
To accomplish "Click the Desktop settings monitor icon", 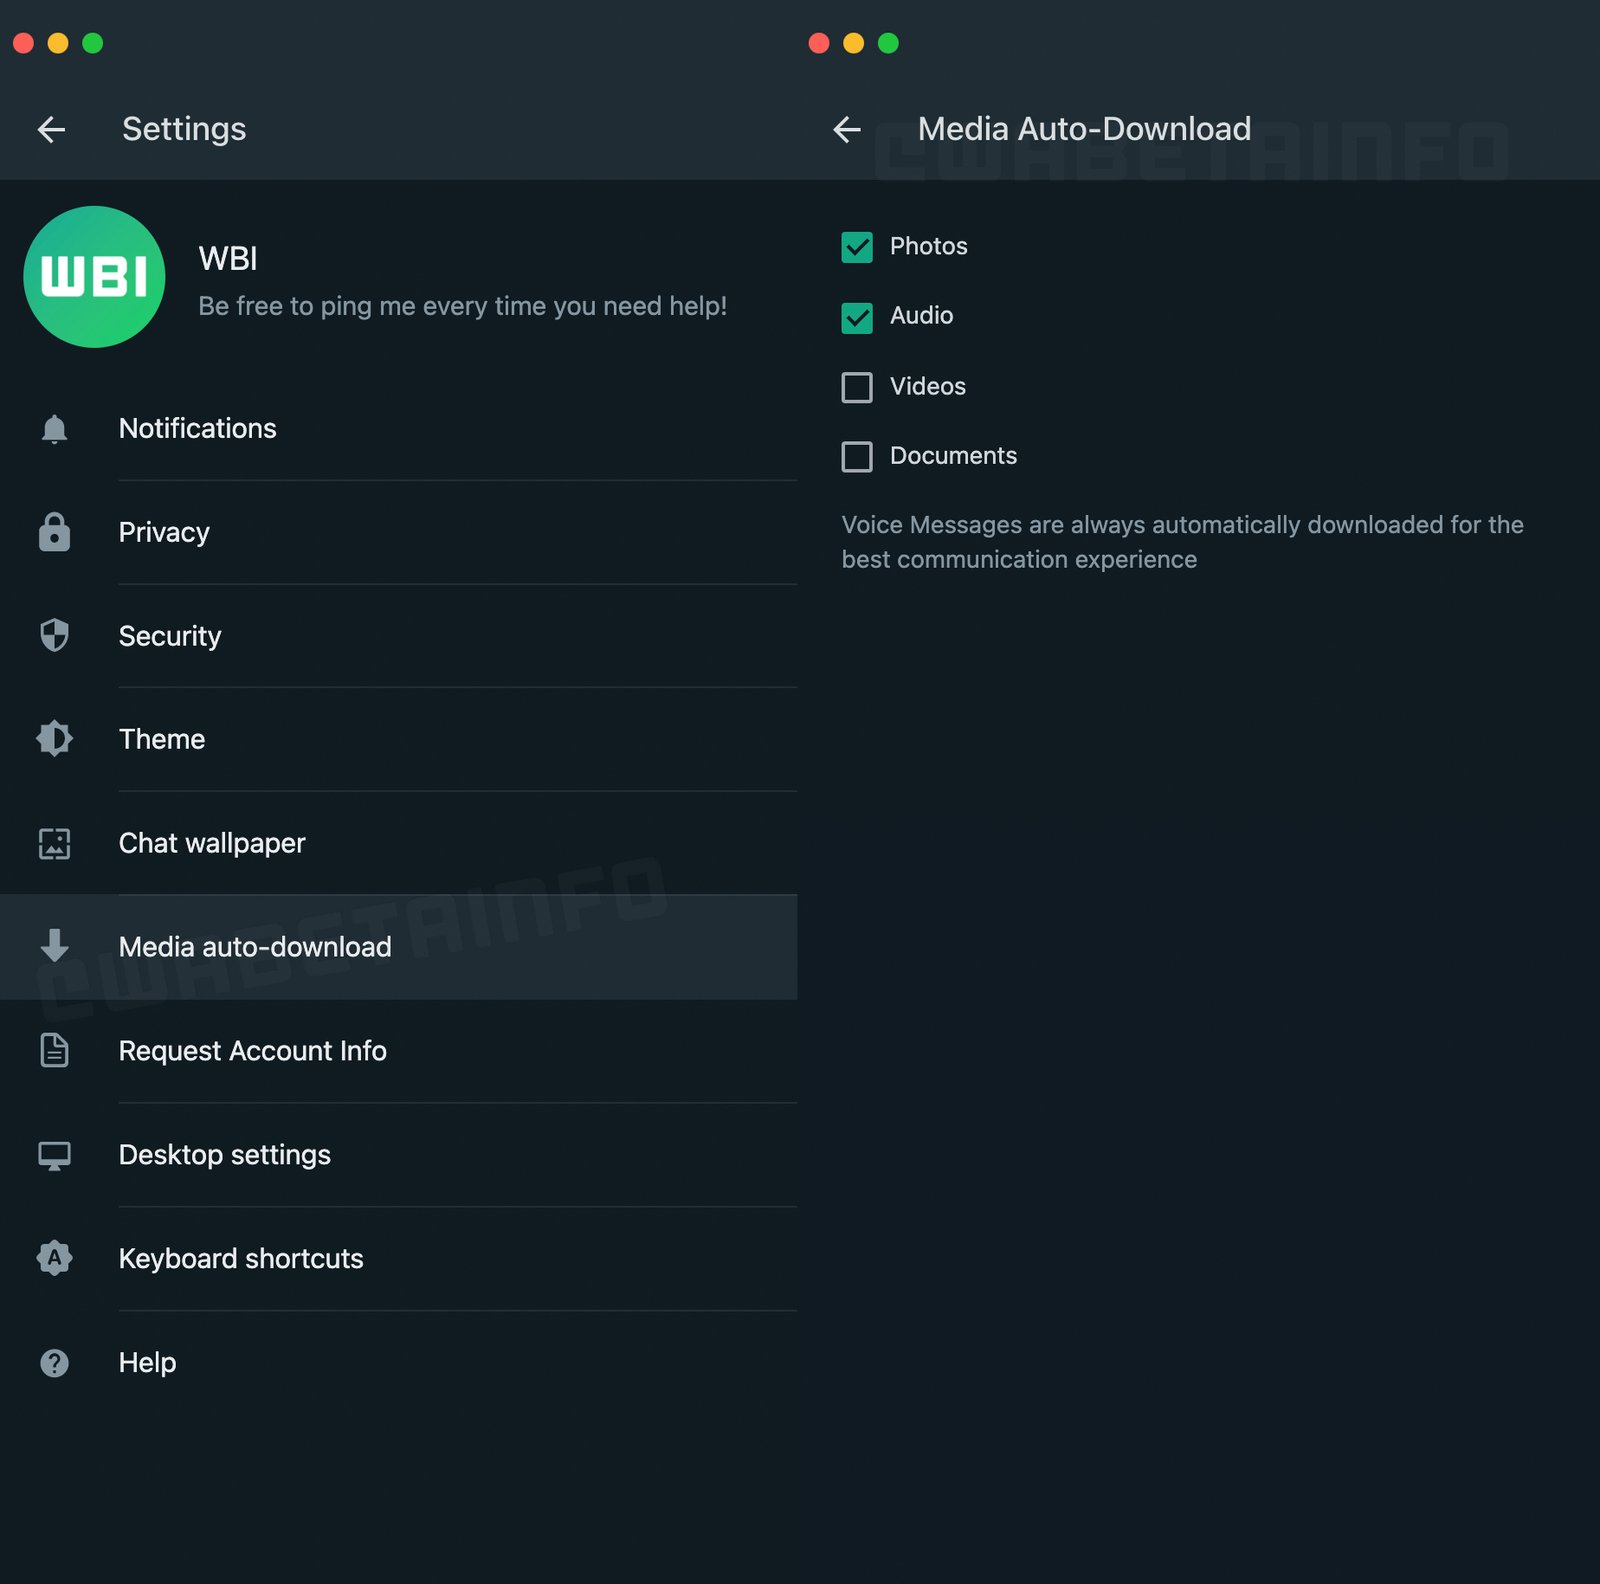I will tap(54, 1155).
